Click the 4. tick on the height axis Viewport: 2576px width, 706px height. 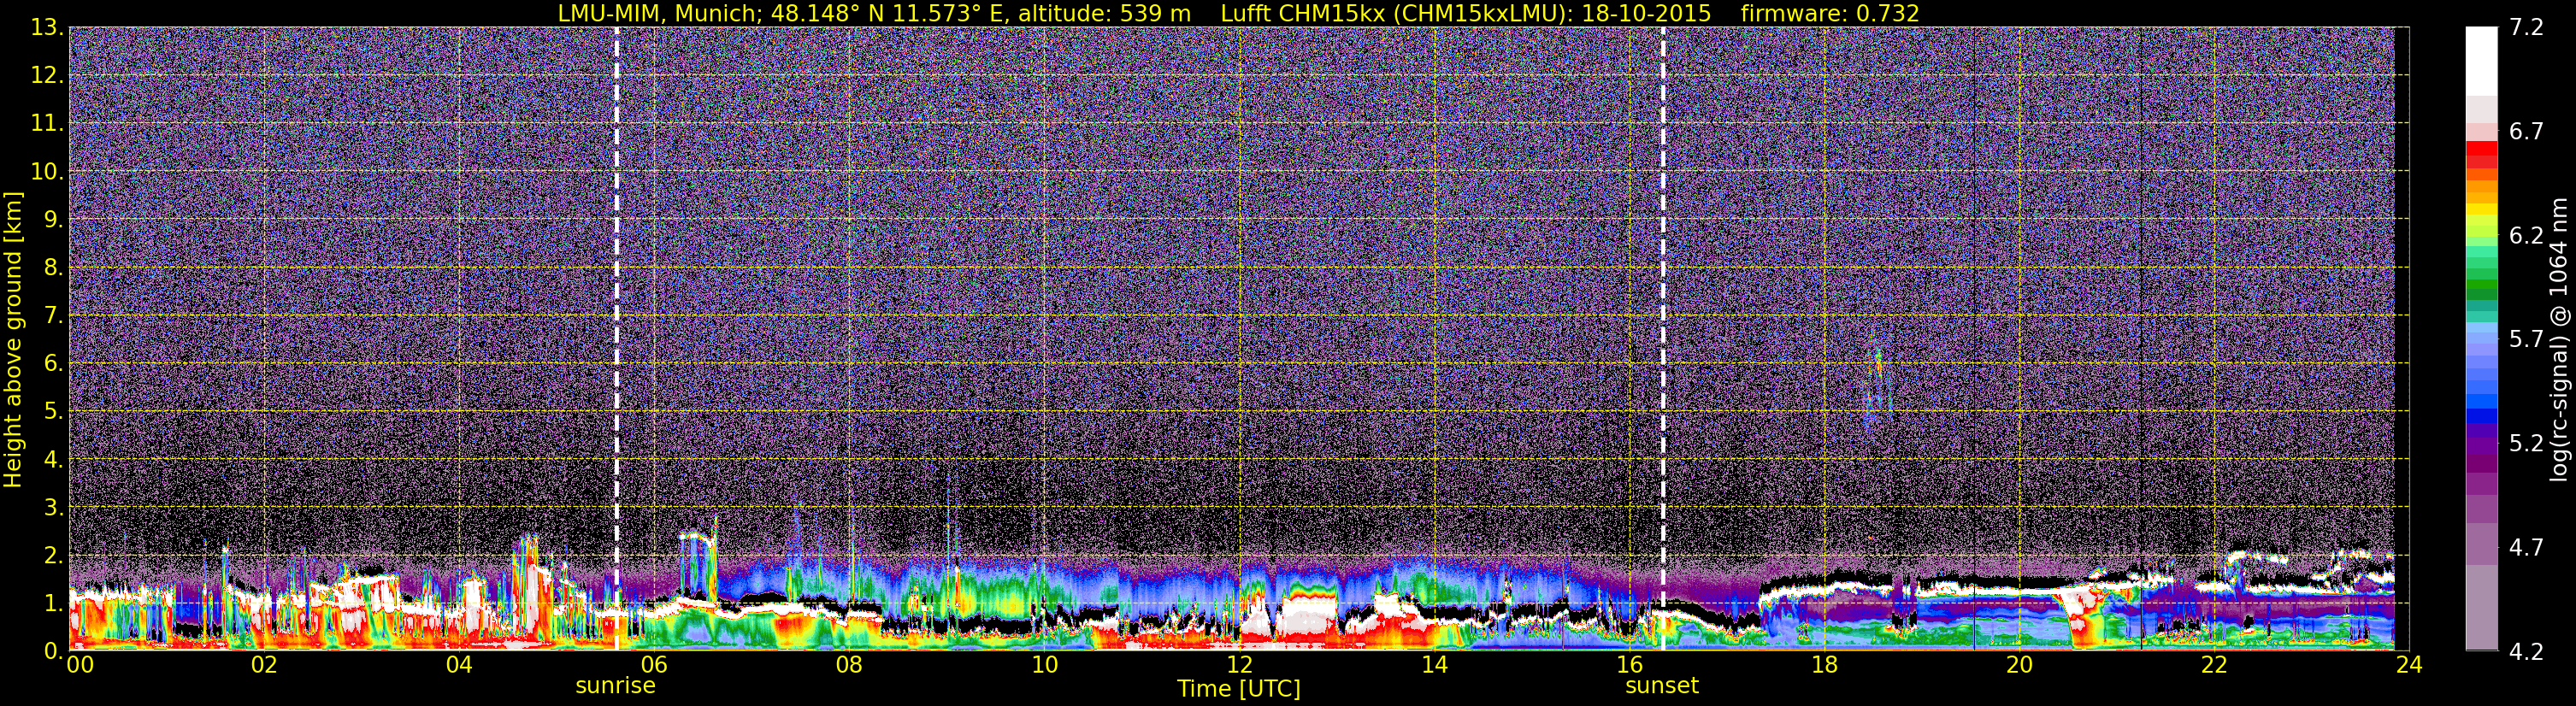[52, 459]
